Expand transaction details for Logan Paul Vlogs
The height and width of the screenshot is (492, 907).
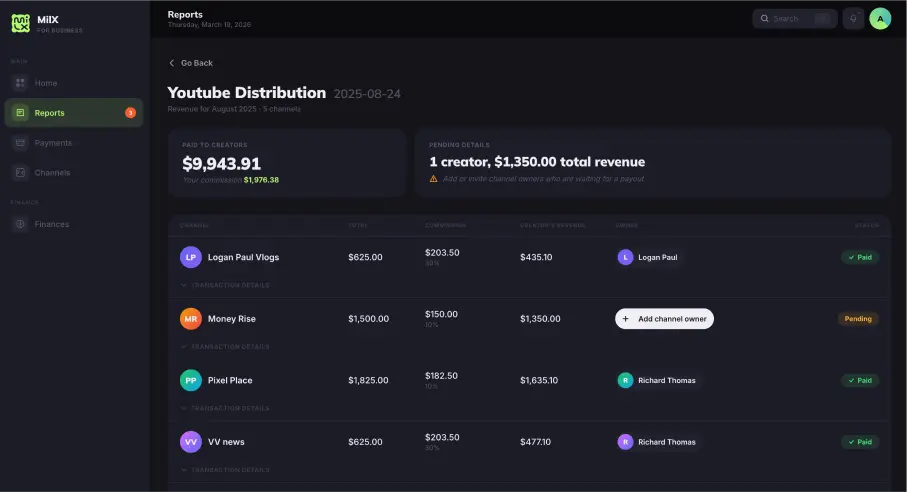(x=225, y=285)
